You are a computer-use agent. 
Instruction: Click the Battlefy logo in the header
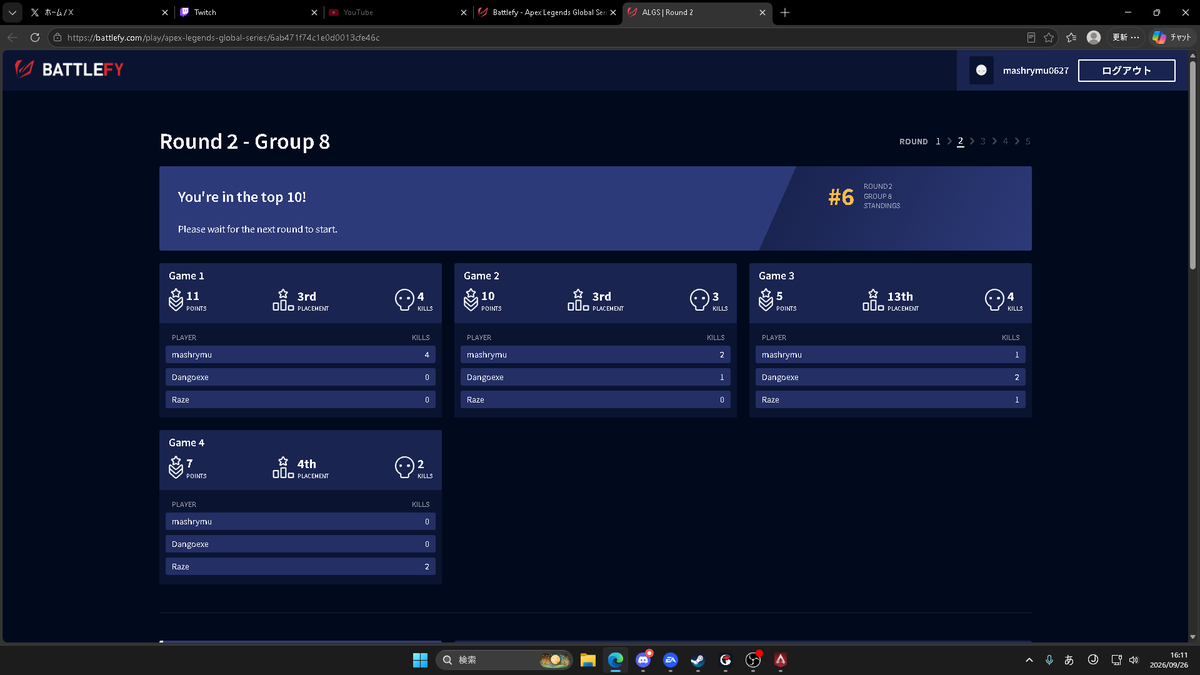[x=69, y=70]
